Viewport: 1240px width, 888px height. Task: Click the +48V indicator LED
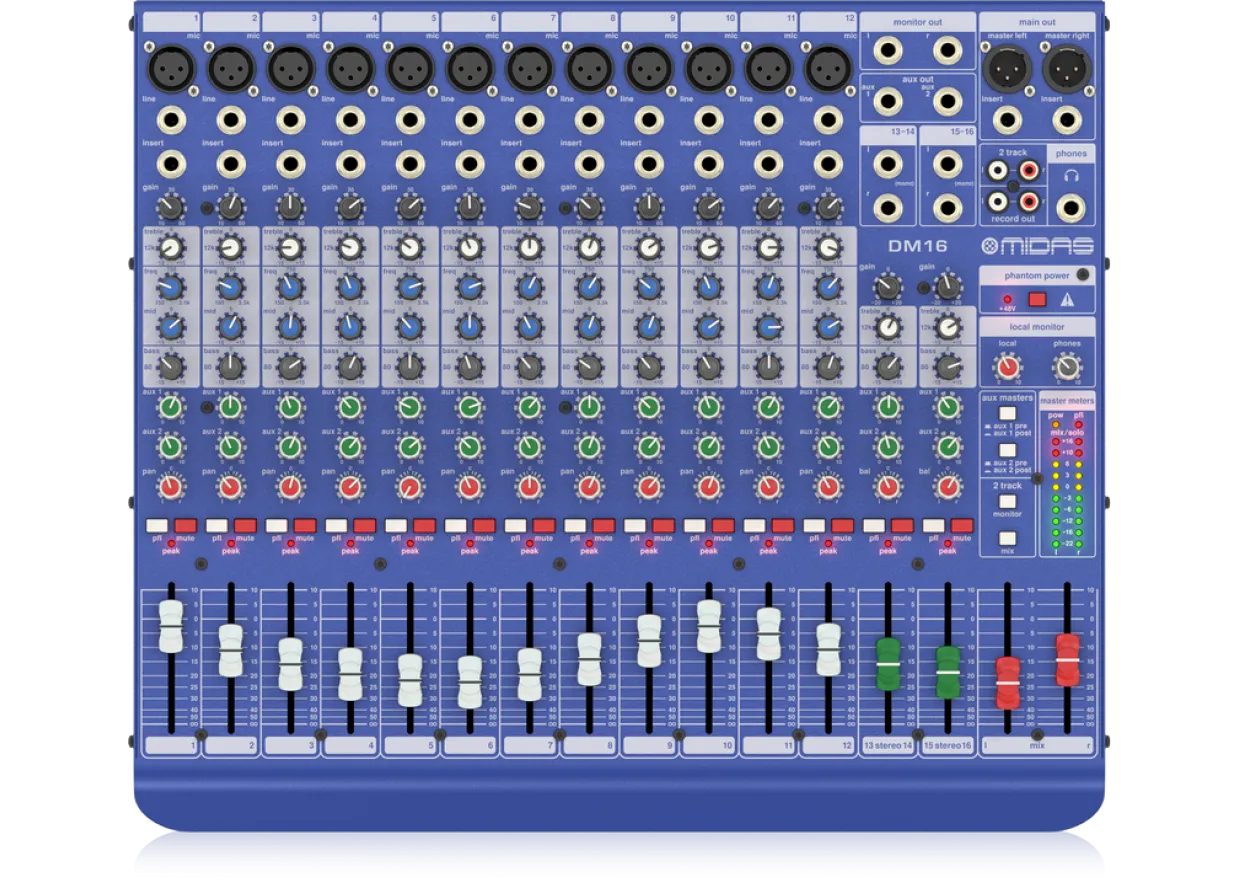click(1007, 298)
